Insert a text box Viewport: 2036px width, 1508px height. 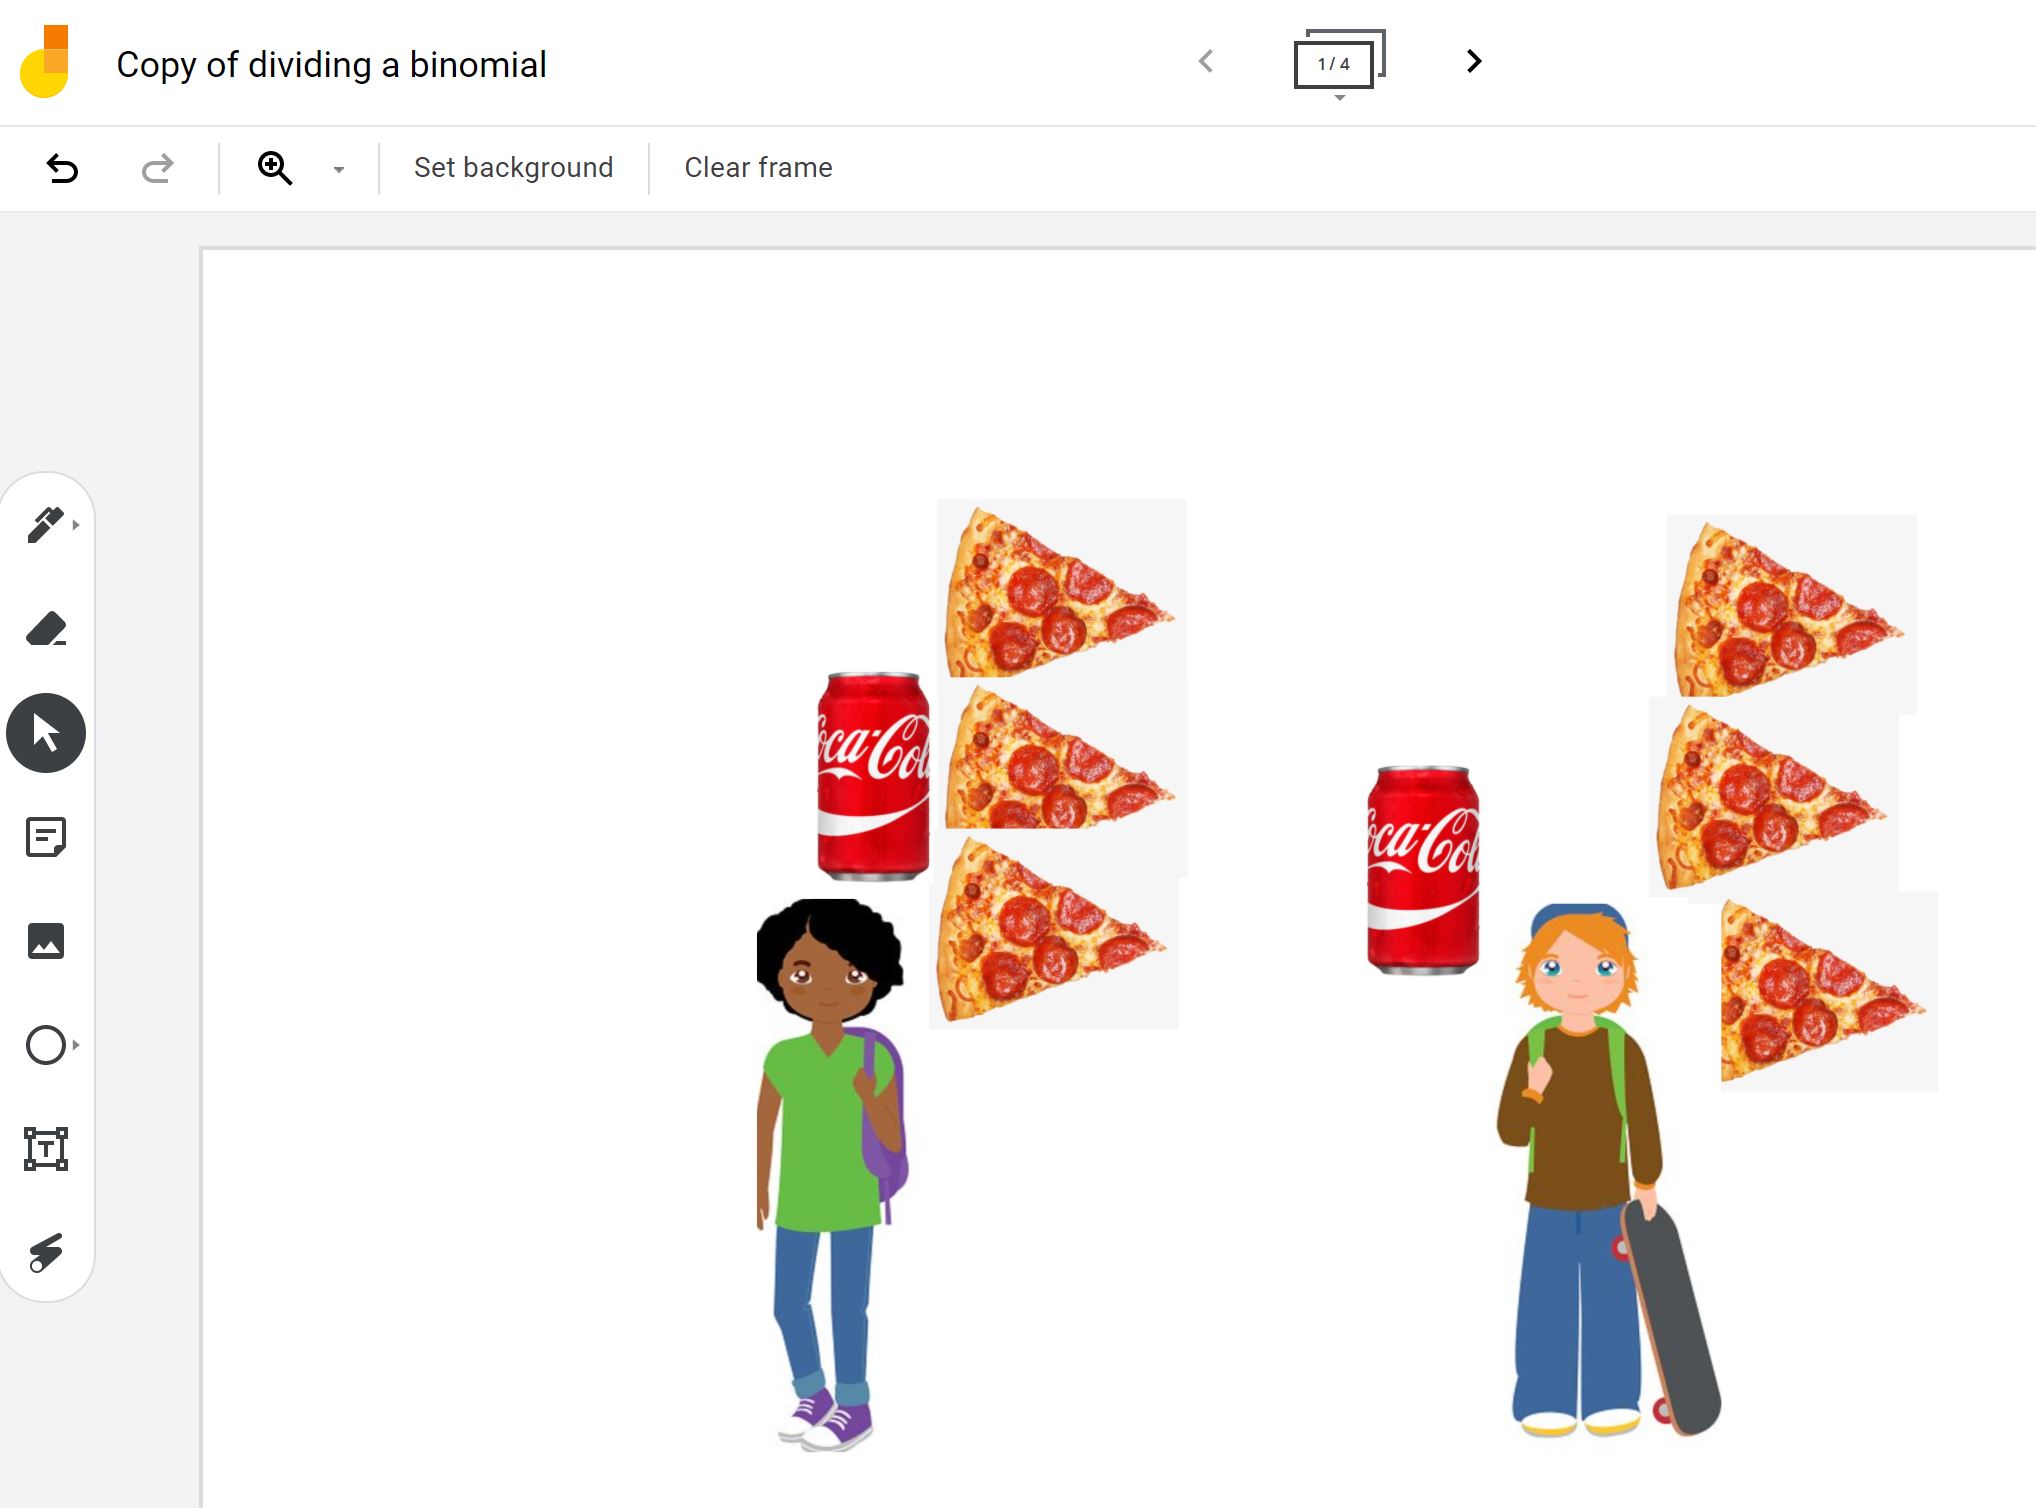tap(46, 1149)
